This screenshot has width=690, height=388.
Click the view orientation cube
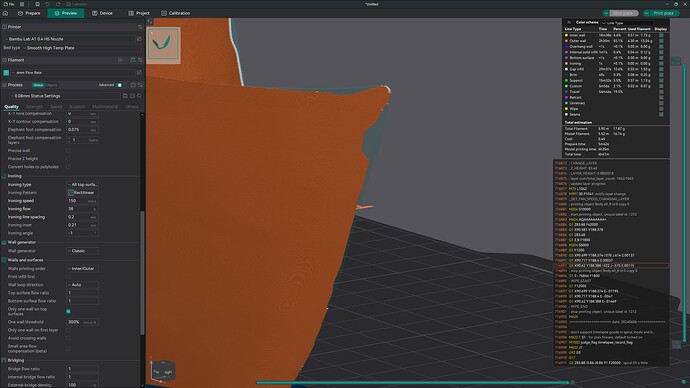click(x=163, y=371)
